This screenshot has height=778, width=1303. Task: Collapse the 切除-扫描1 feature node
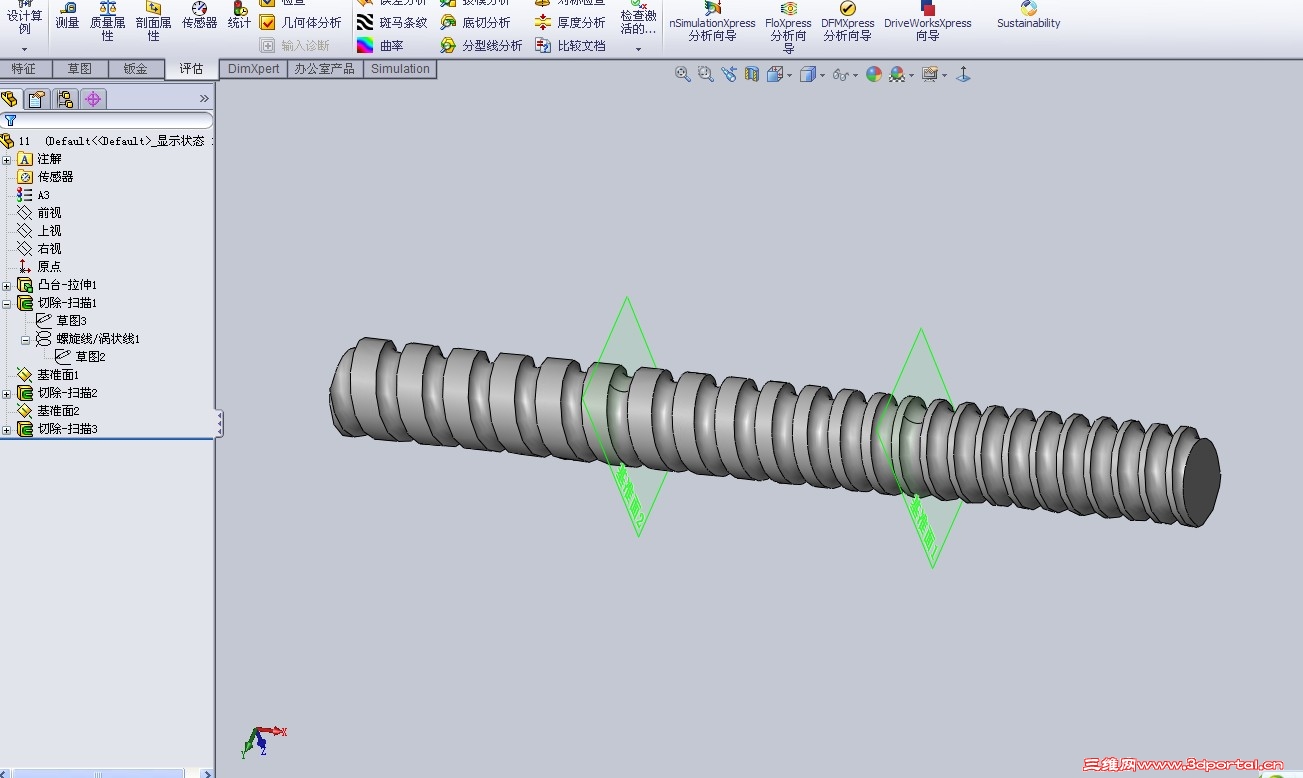pos(7,303)
